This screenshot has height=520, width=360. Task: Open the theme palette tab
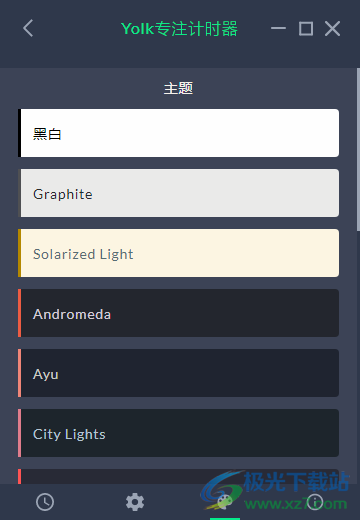[x=225, y=502]
